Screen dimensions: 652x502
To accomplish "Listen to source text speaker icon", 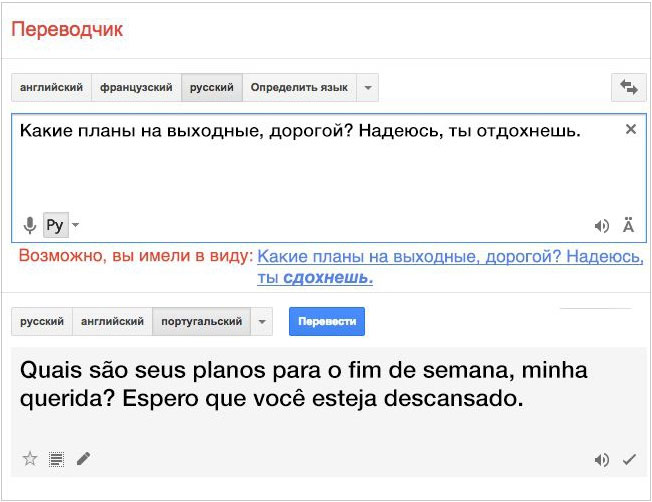I will [602, 226].
